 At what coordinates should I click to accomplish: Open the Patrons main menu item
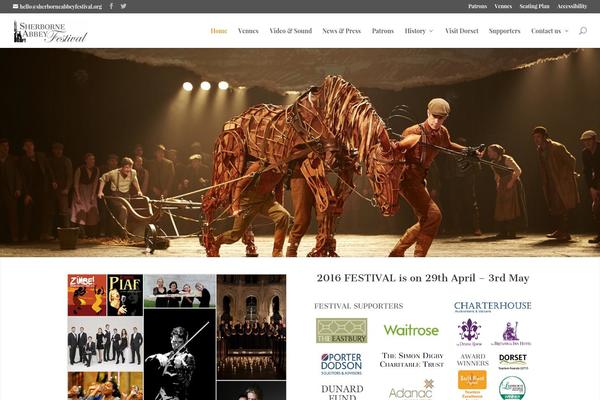(x=383, y=31)
